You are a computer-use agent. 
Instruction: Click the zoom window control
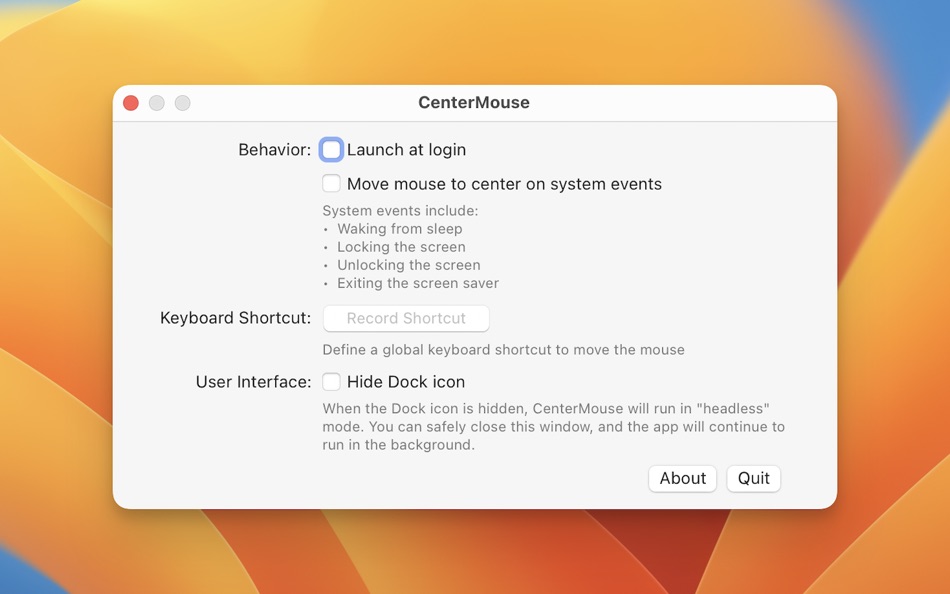click(182, 102)
